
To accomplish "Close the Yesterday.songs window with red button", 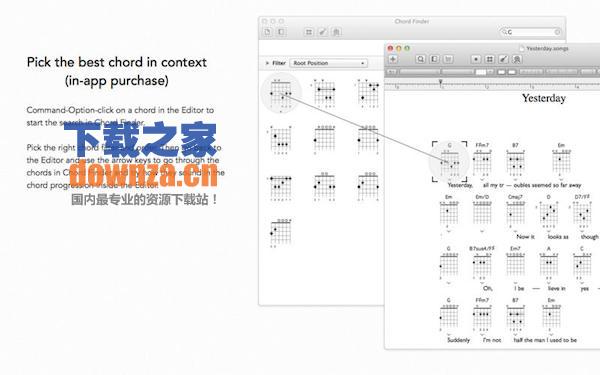I will (x=390, y=48).
